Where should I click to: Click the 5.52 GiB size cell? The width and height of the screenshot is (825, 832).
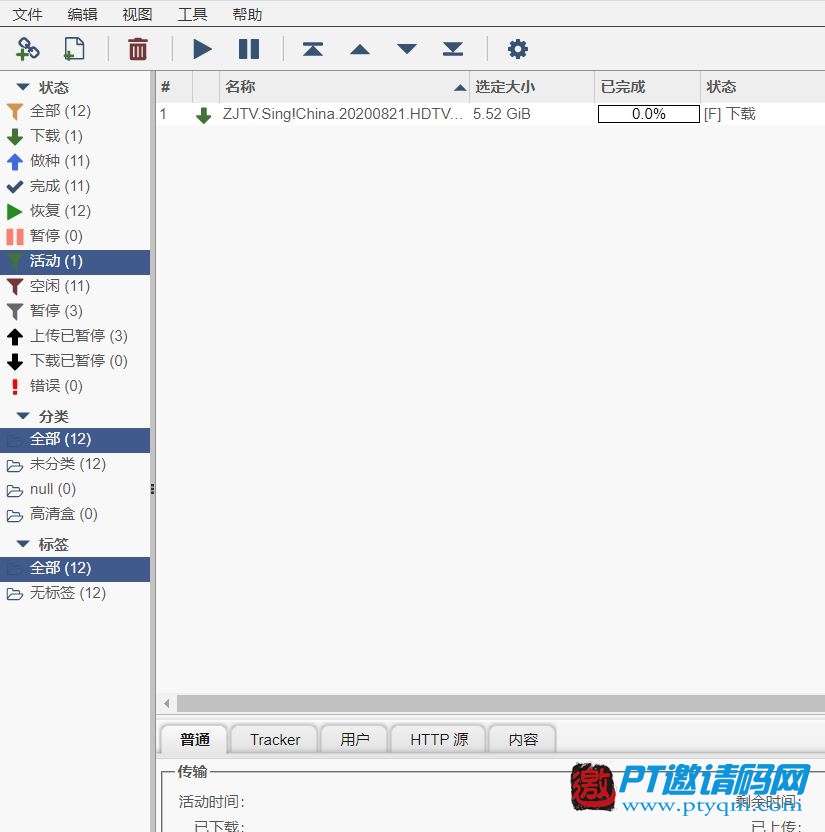tap(501, 114)
